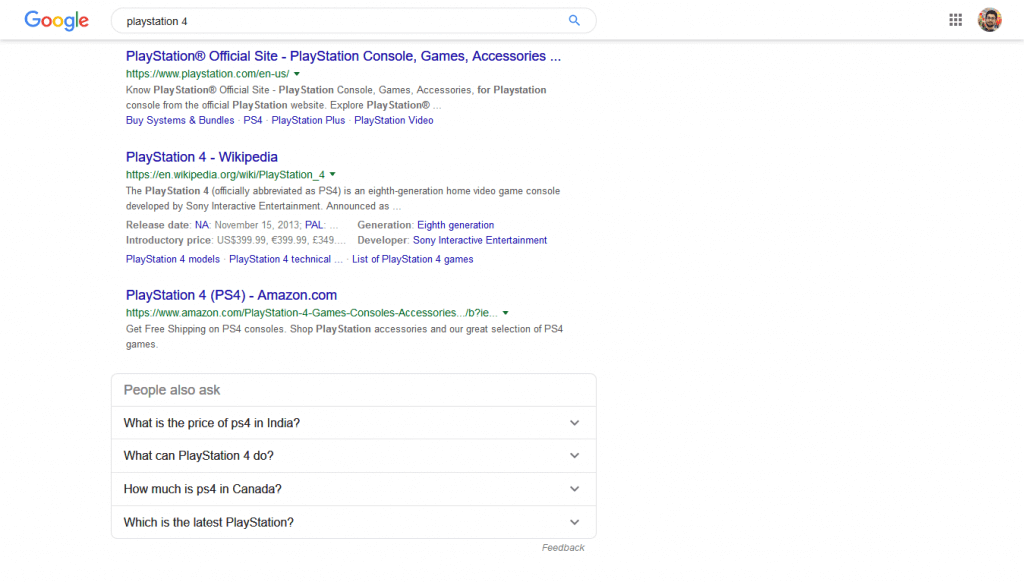Open the Buy Systems & Bundles sitelink

(180, 120)
